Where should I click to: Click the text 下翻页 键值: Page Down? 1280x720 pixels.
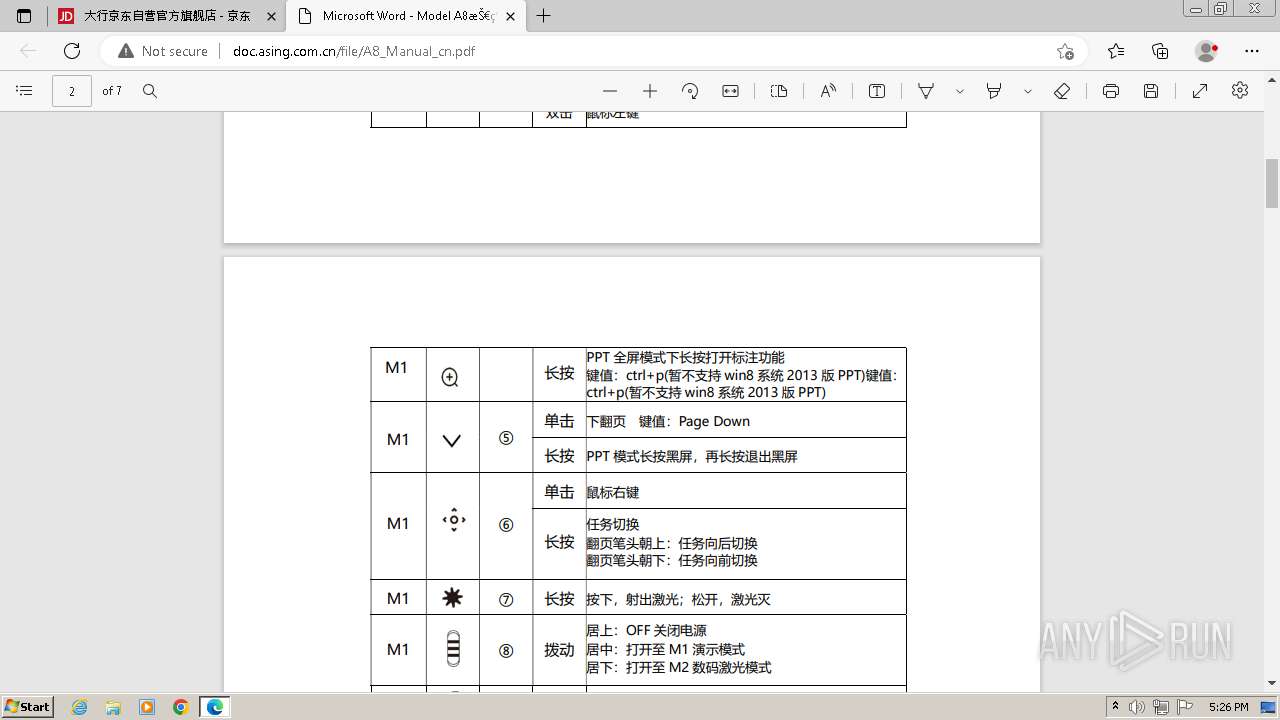click(668, 421)
